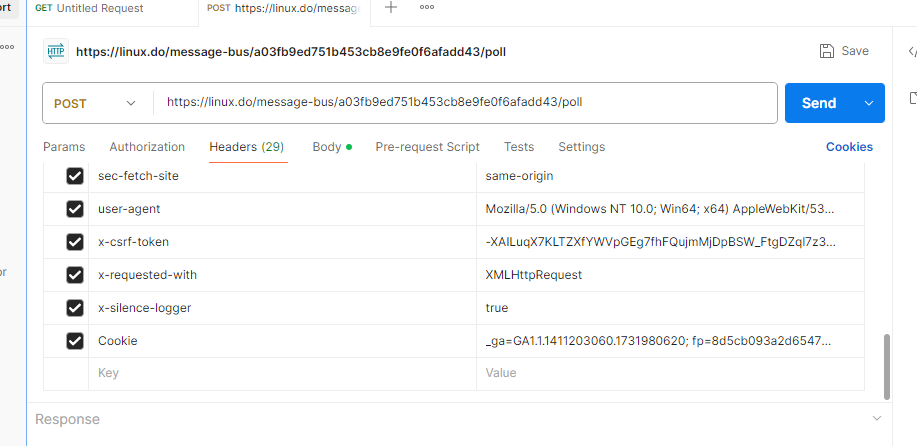Click the left sidebar three-dots options icon

(7, 47)
